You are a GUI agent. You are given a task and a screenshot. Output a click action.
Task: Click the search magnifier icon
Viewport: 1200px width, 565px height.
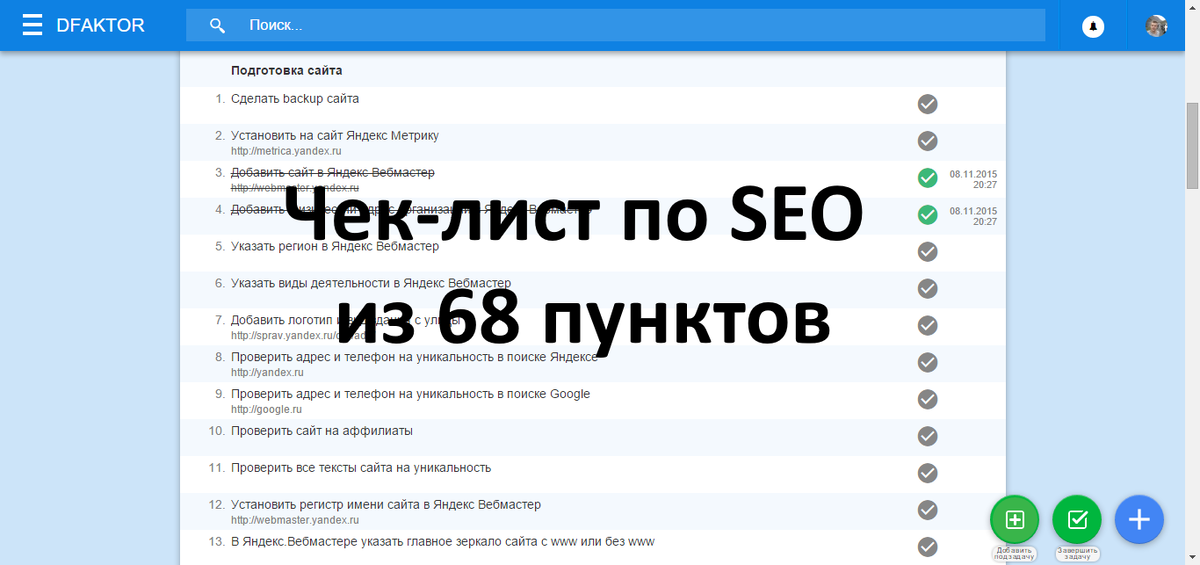[217, 25]
